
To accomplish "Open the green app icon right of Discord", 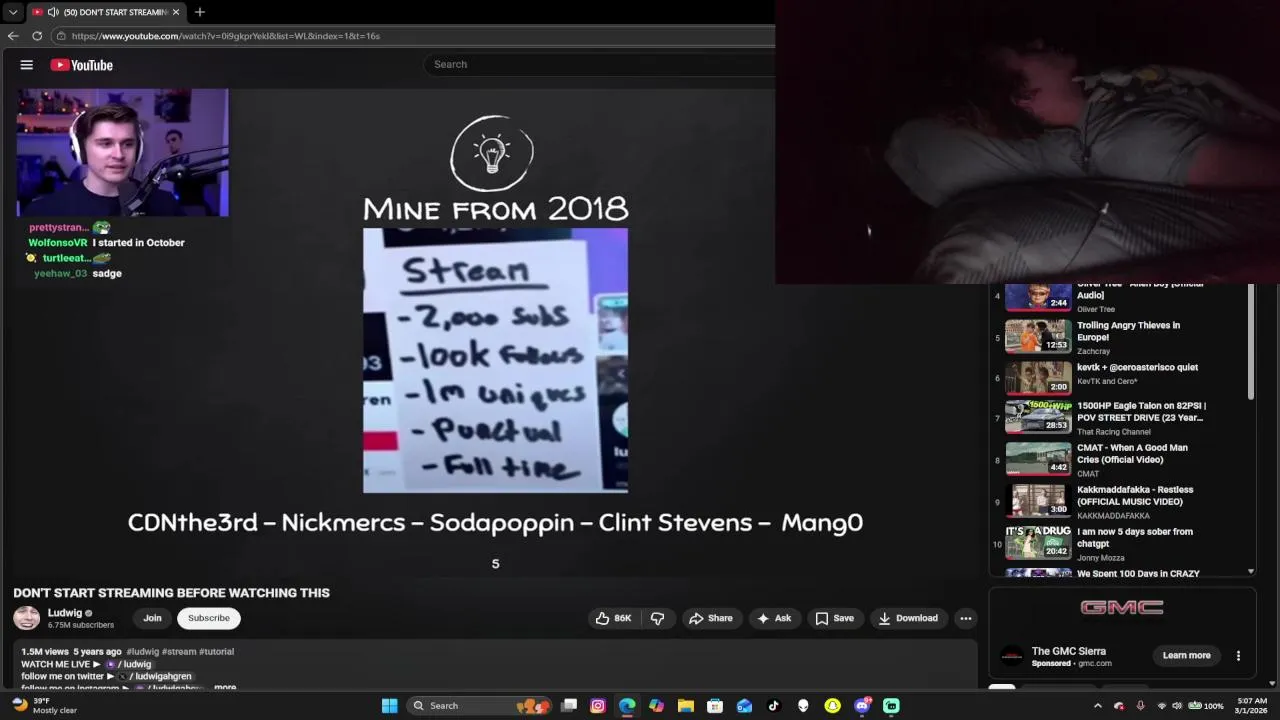I will coord(891,706).
